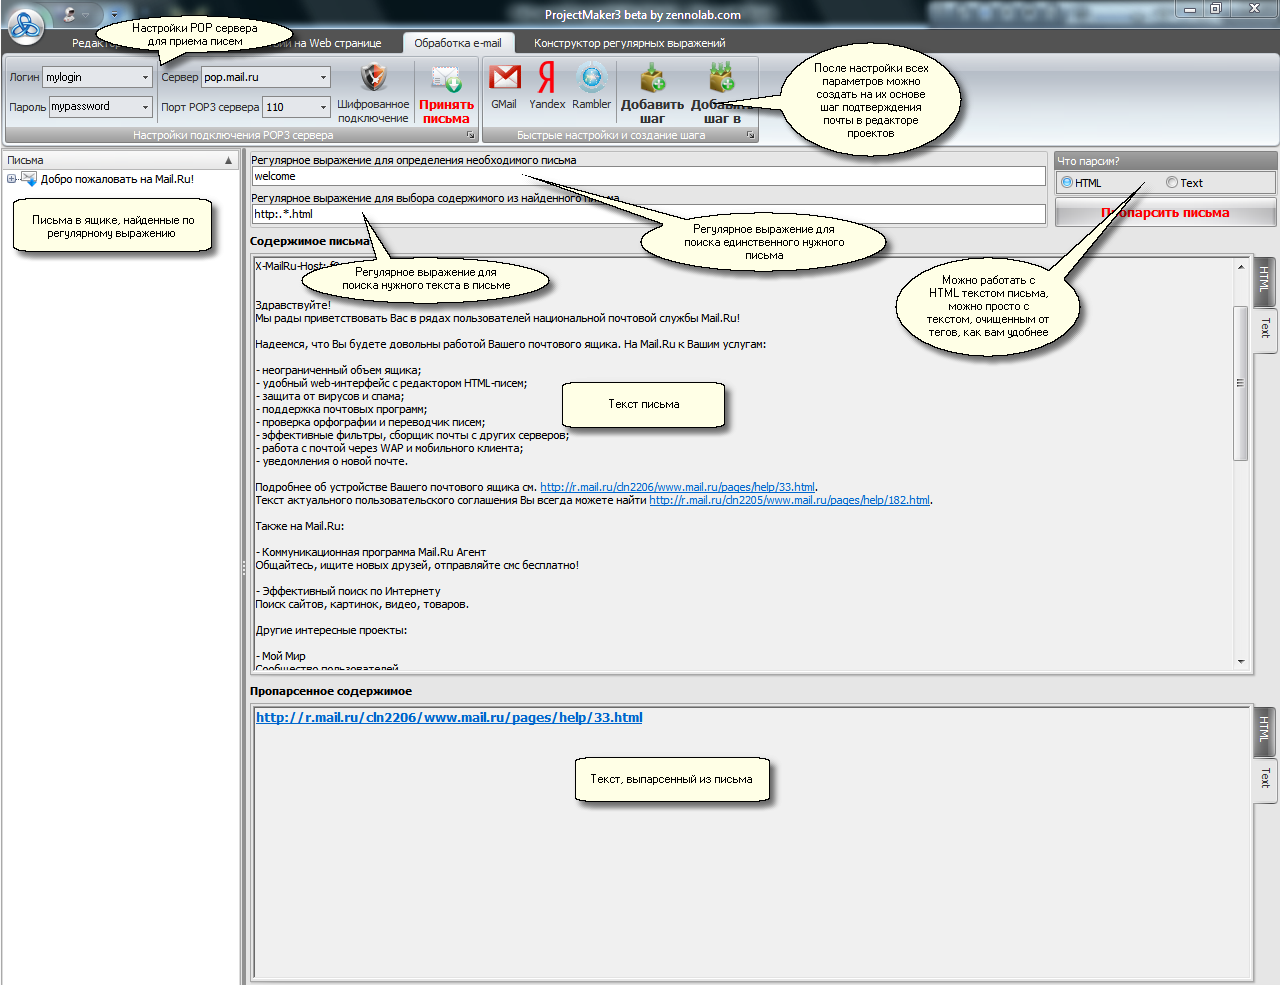Expand the Добро пожаловать на Mail.Ru tree node
This screenshot has width=1280, height=985.
(11, 179)
